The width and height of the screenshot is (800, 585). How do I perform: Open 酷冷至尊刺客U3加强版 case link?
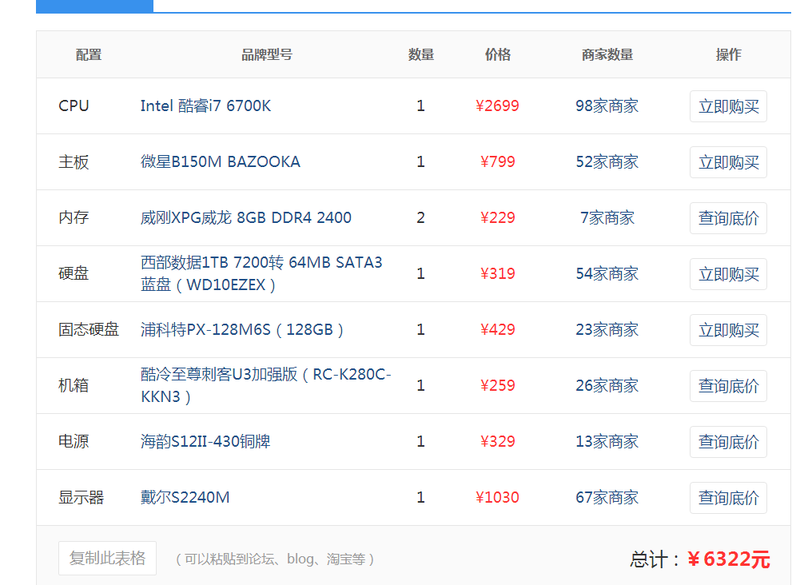click(x=266, y=385)
